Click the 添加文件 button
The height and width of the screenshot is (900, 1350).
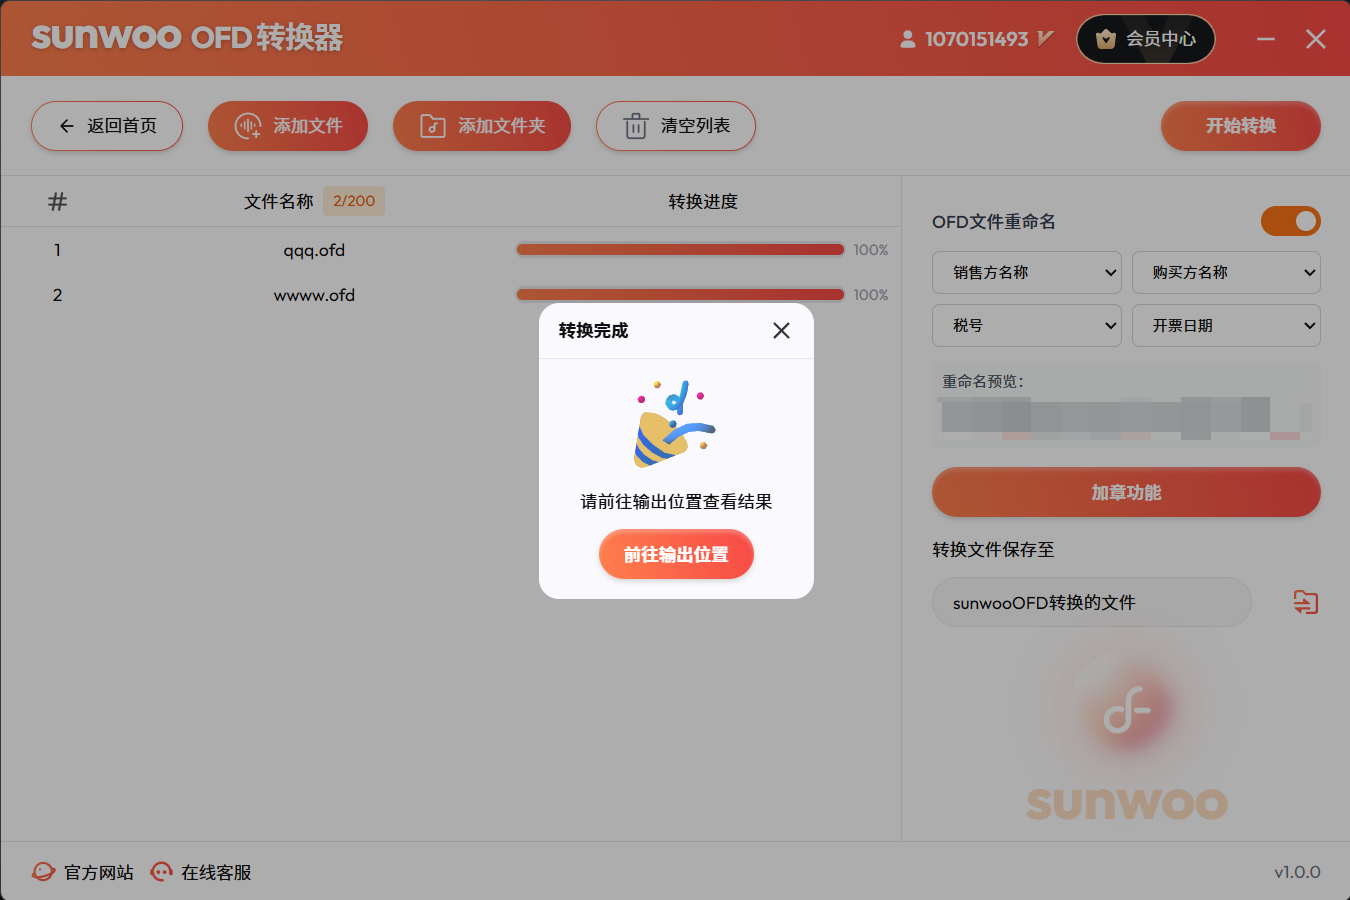[288, 126]
